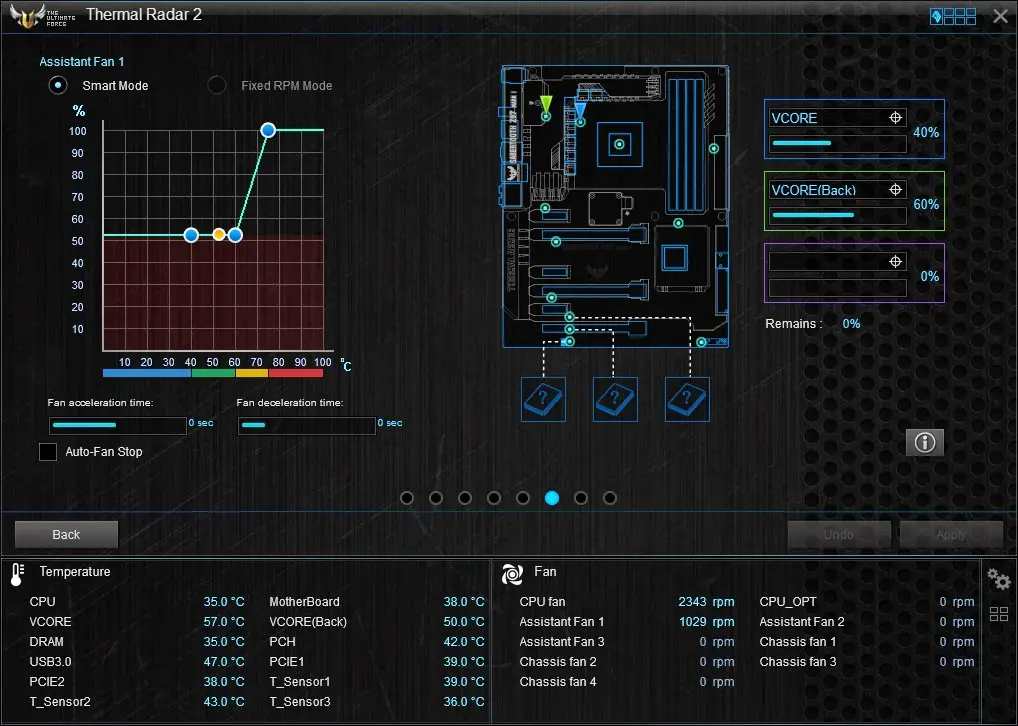The width and height of the screenshot is (1018, 726).
Task: Click crosshair icon of the empty sensor slot
Action: click(895, 261)
